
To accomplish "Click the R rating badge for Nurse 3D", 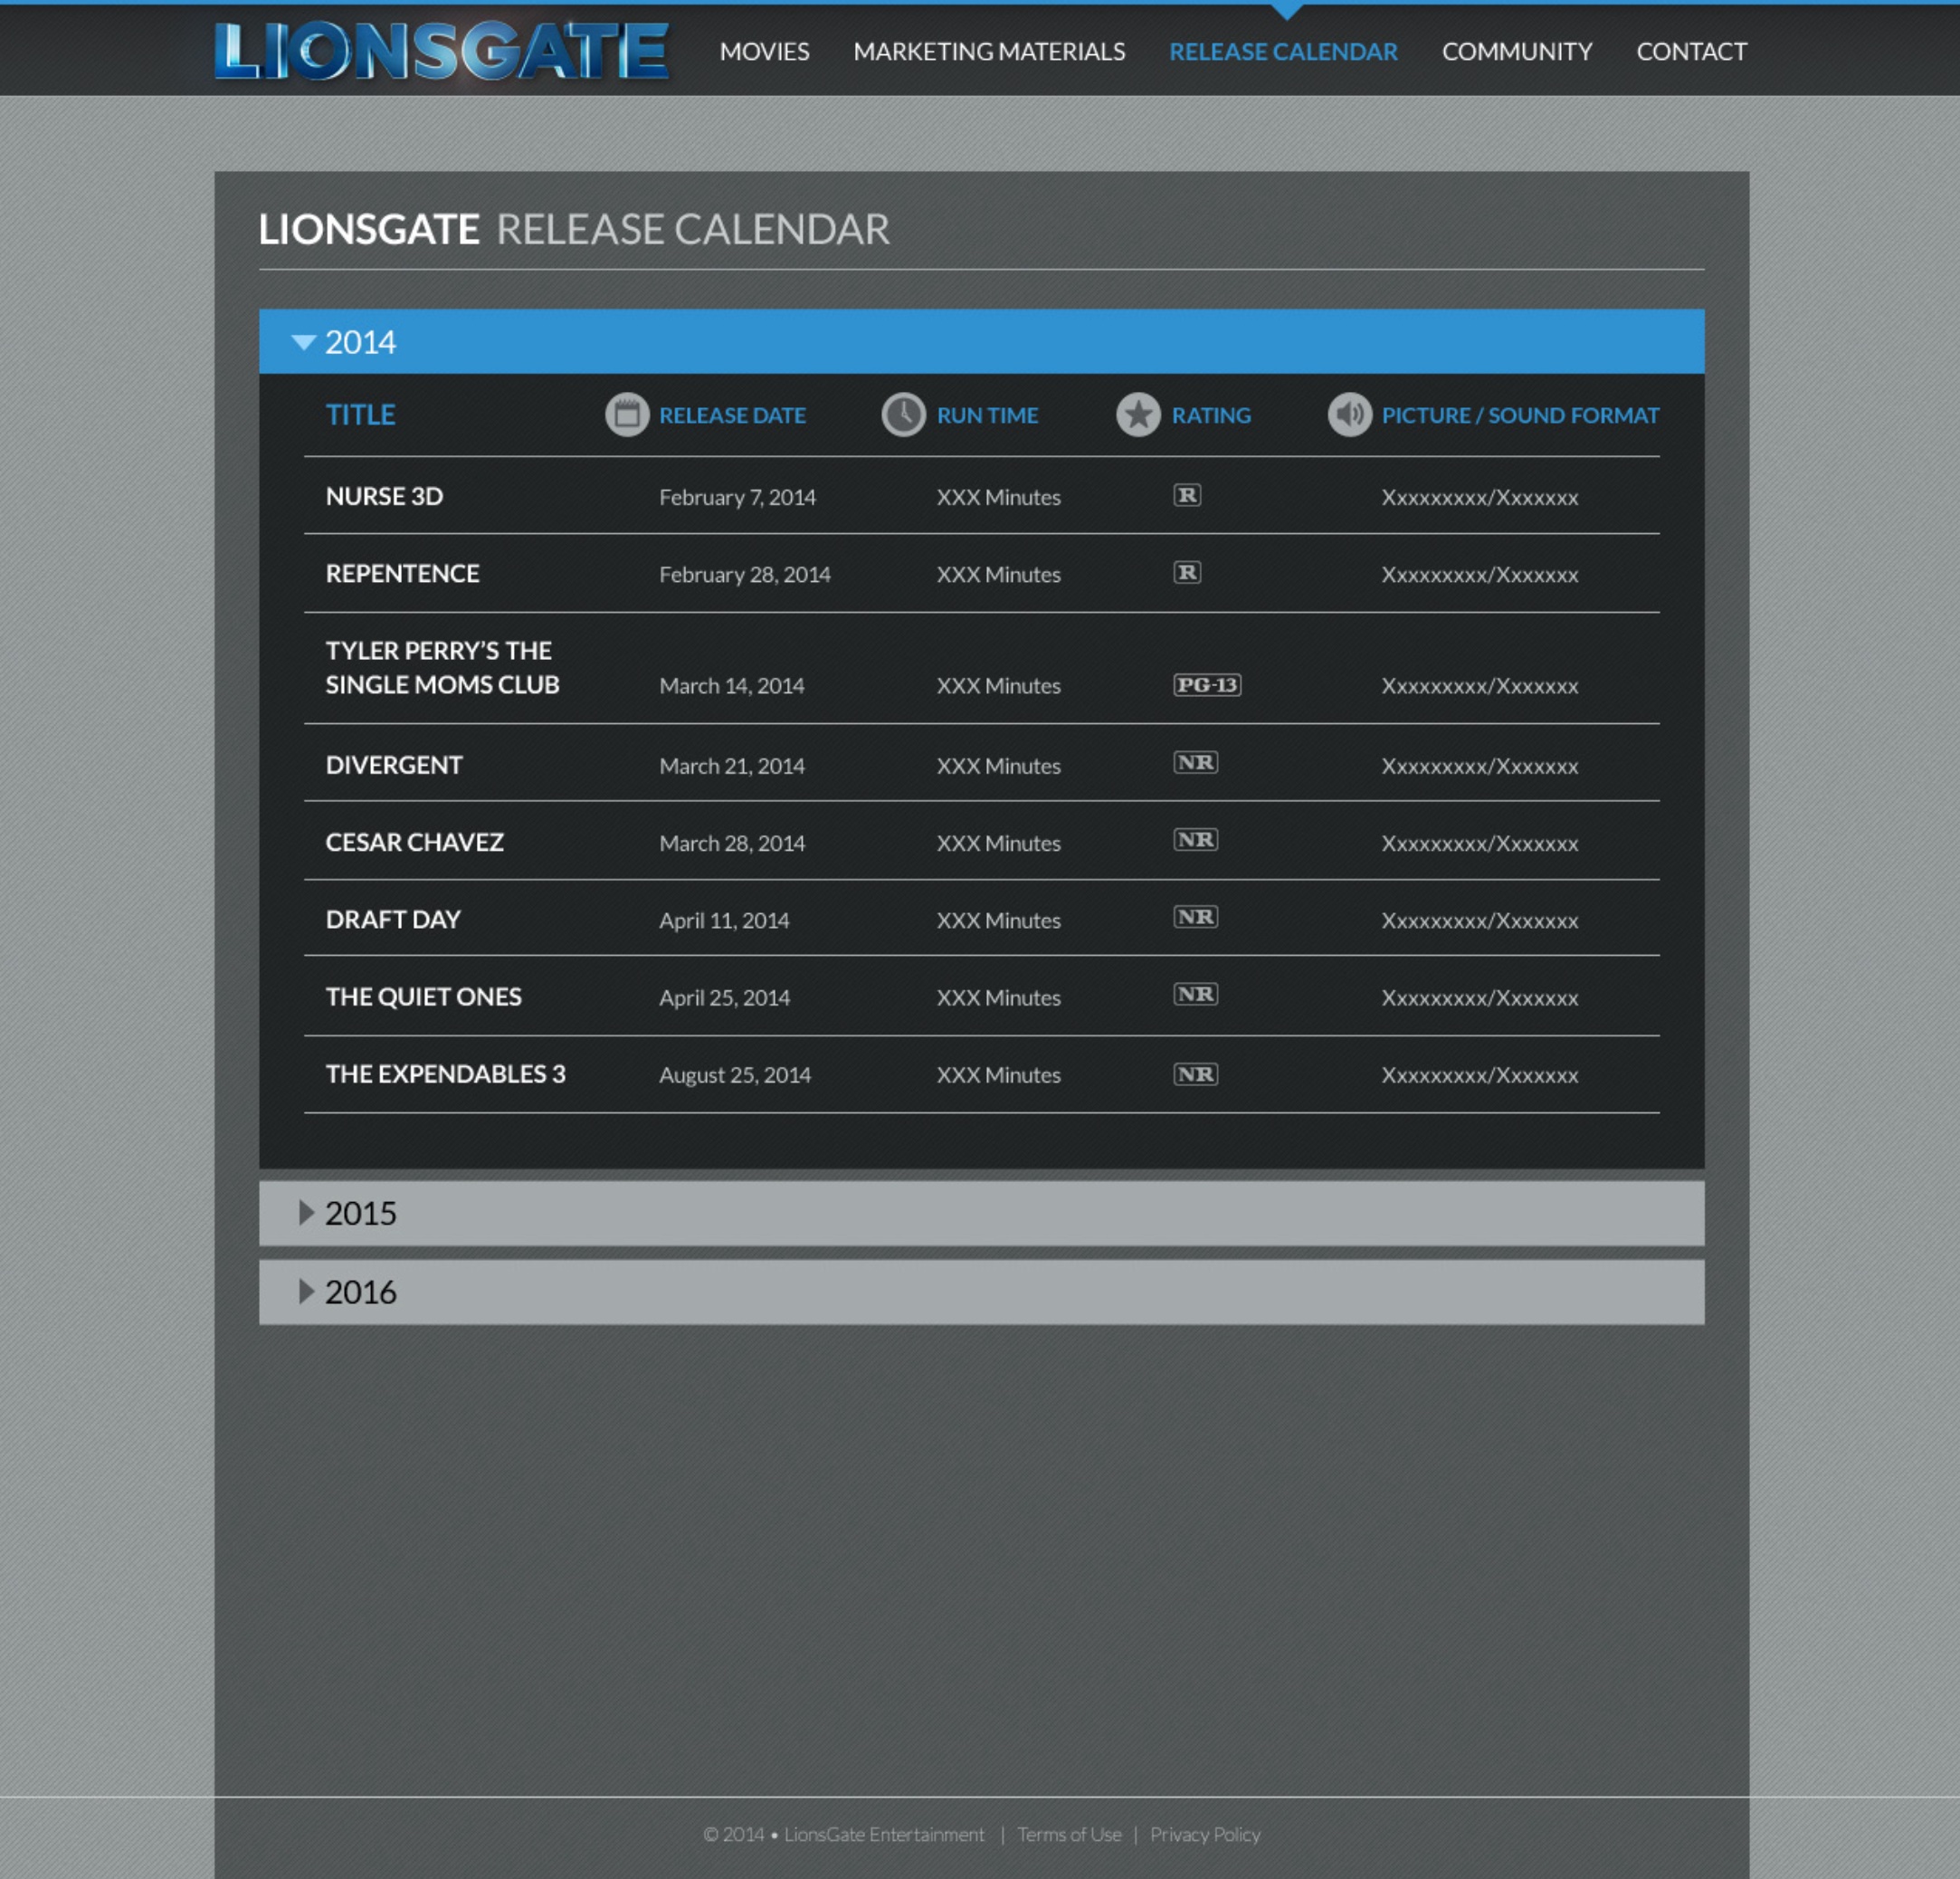I will point(1187,496).
